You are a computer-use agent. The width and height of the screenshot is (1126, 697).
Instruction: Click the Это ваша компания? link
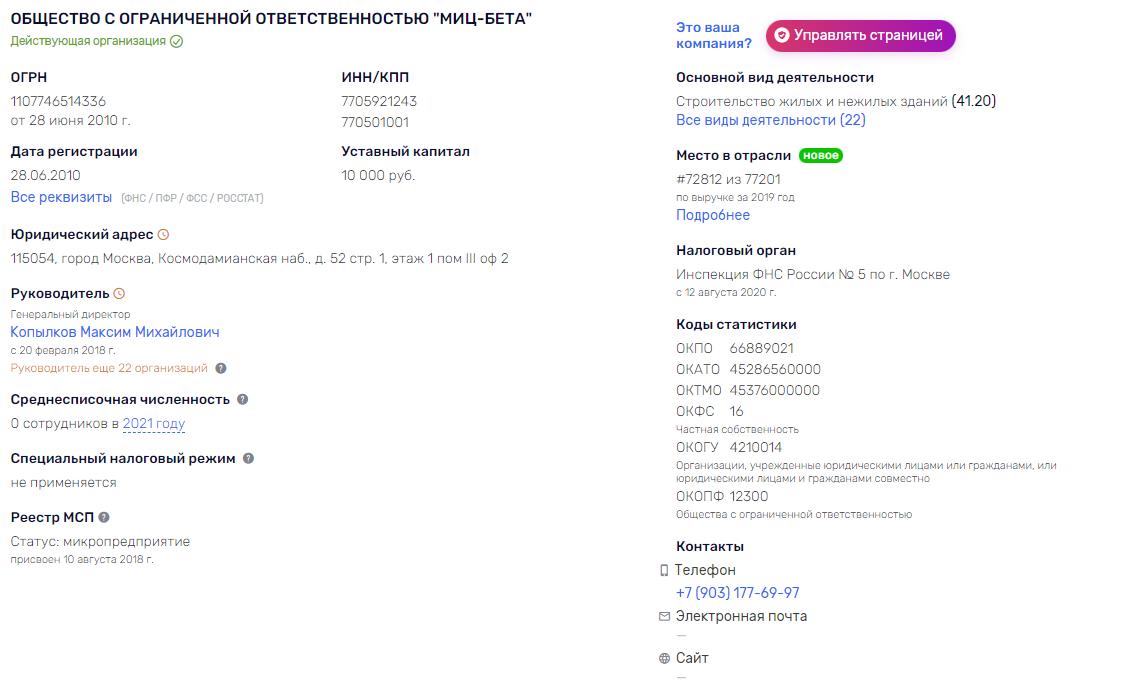coord(713,36)
